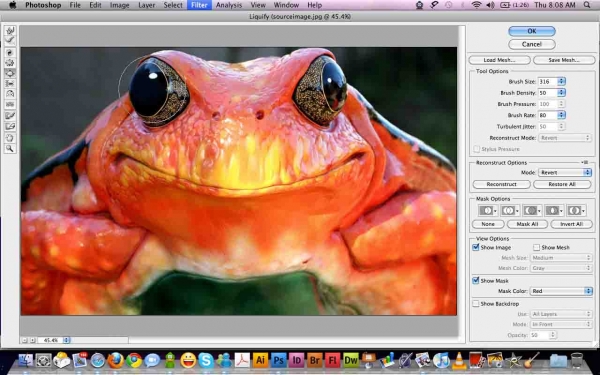Launch Adobe Bridge from the dock
The width and height of the screenshot is (600, 375).
[x=315, y=360]
